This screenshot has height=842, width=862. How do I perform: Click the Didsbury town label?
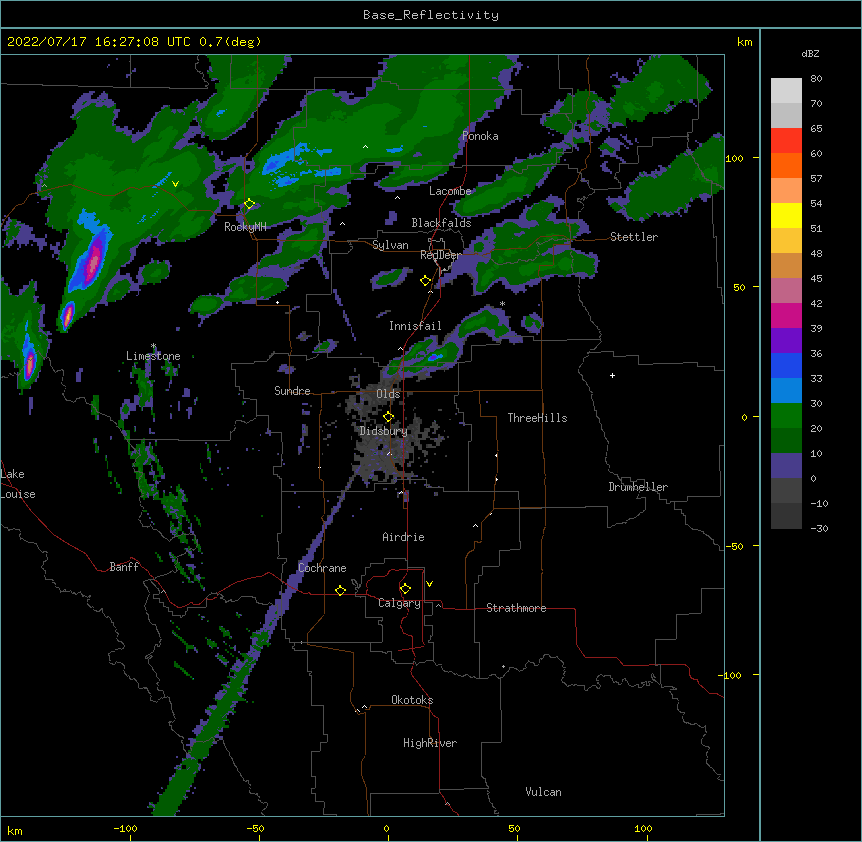[383, 431]
